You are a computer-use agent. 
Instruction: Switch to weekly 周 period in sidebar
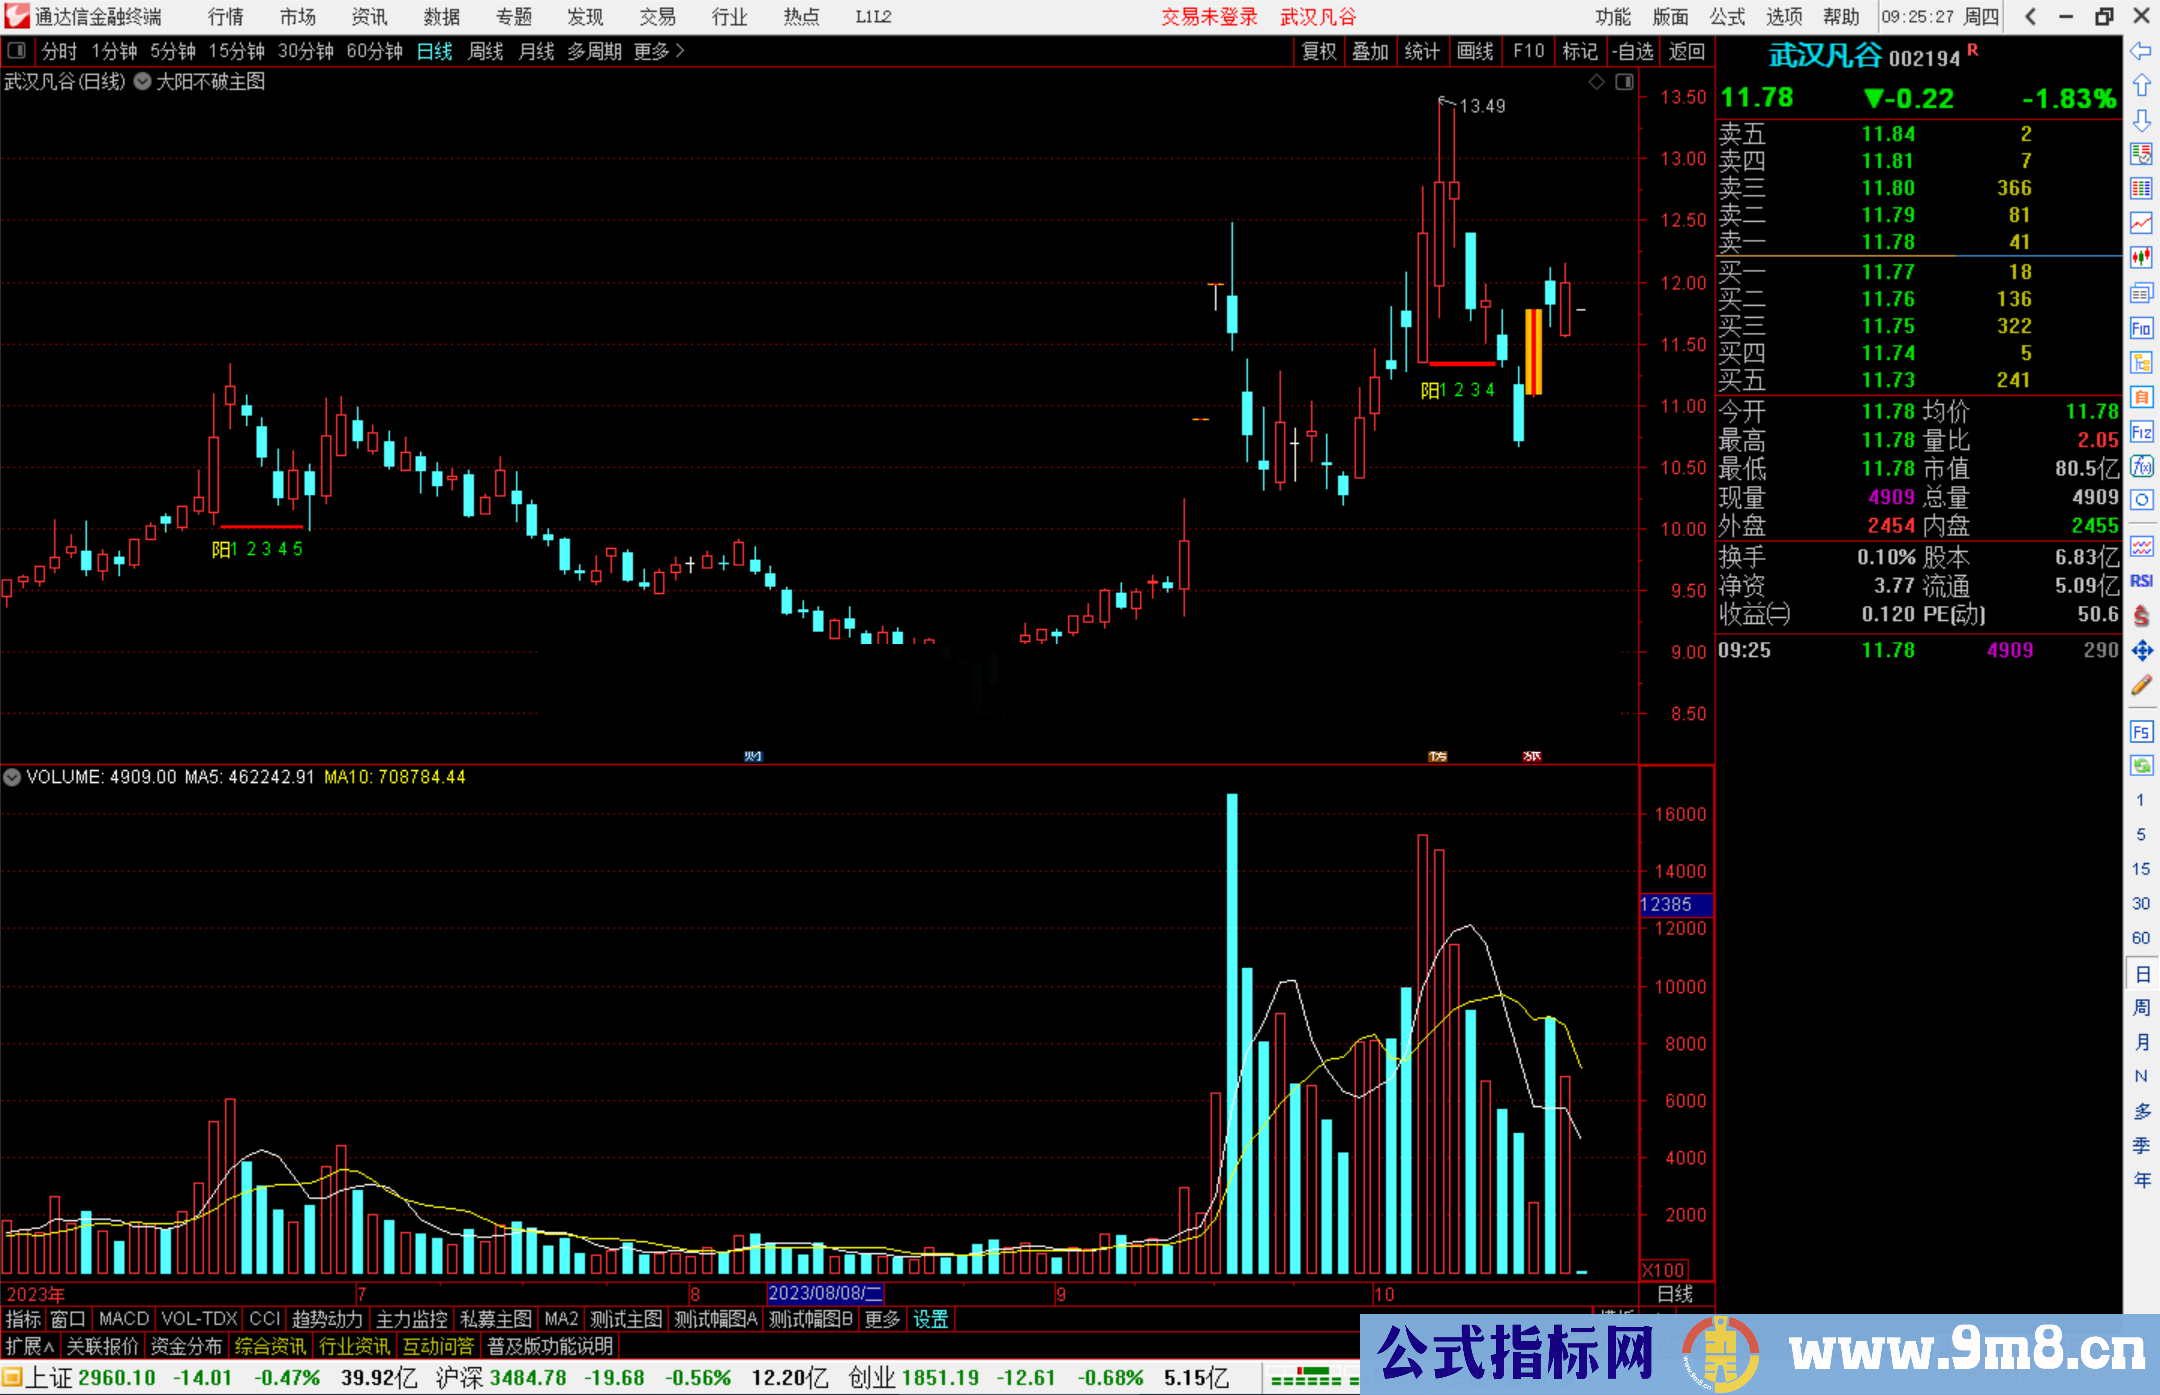[2141, 1007]
